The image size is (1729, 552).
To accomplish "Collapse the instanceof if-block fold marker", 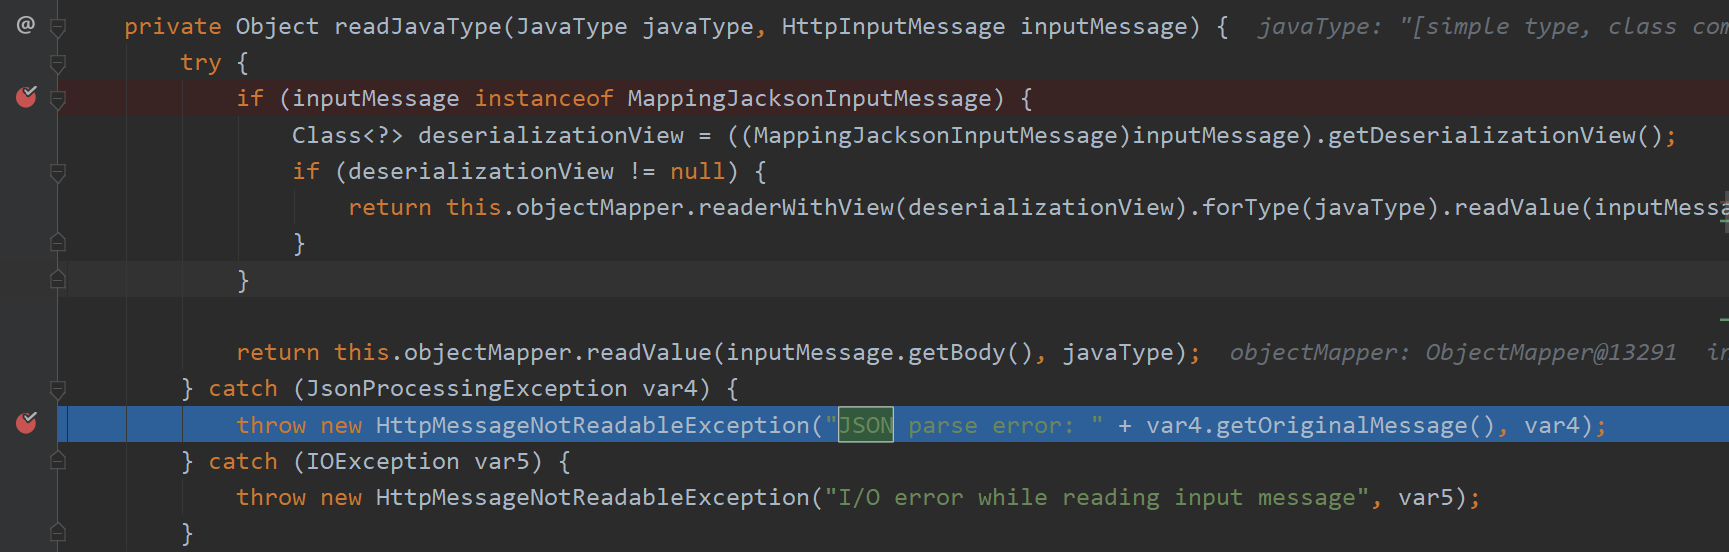I will click(x=58, y=99).
